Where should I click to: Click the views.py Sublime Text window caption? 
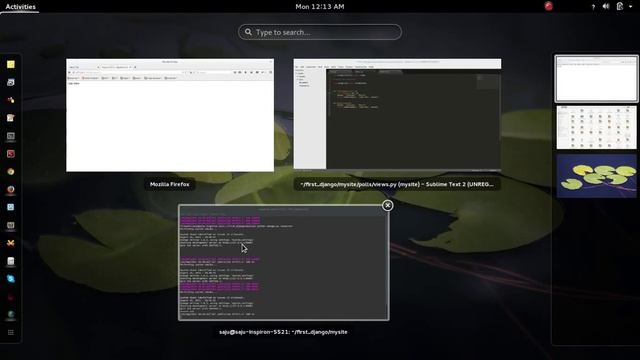(397, 184)
